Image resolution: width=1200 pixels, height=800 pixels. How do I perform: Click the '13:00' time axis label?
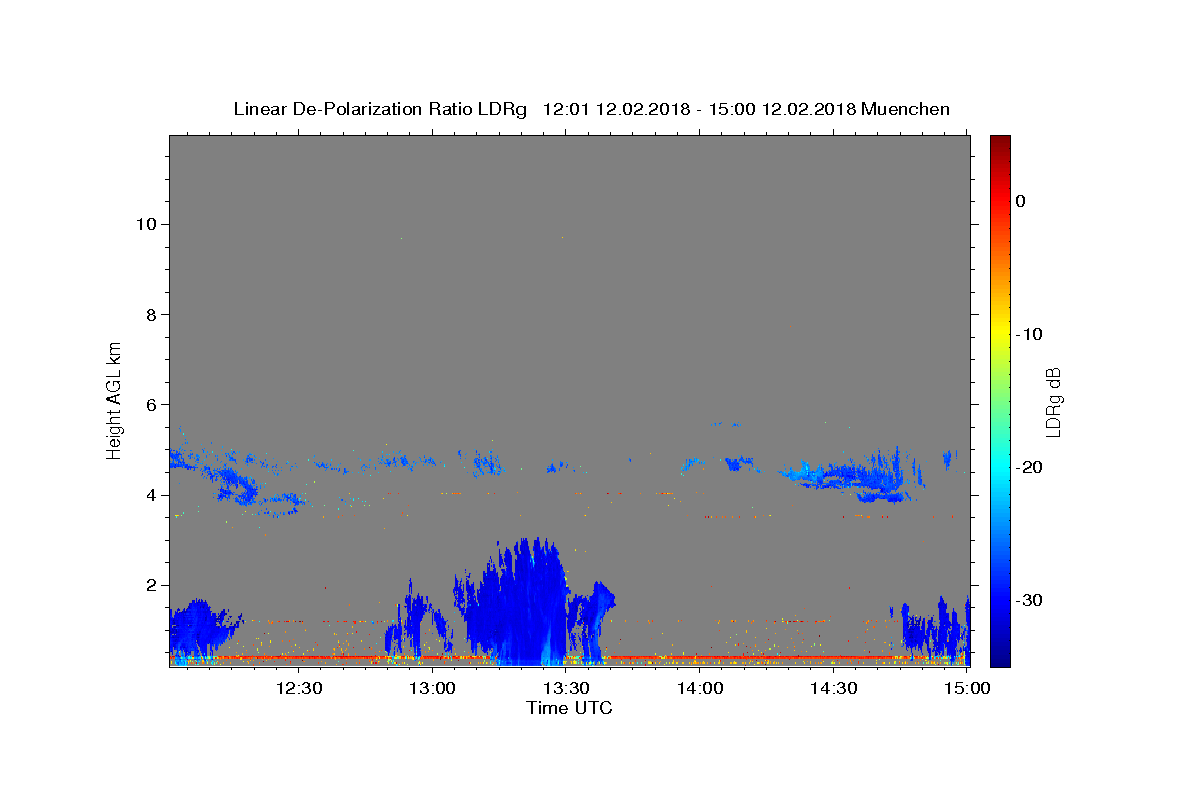point(432,688)
